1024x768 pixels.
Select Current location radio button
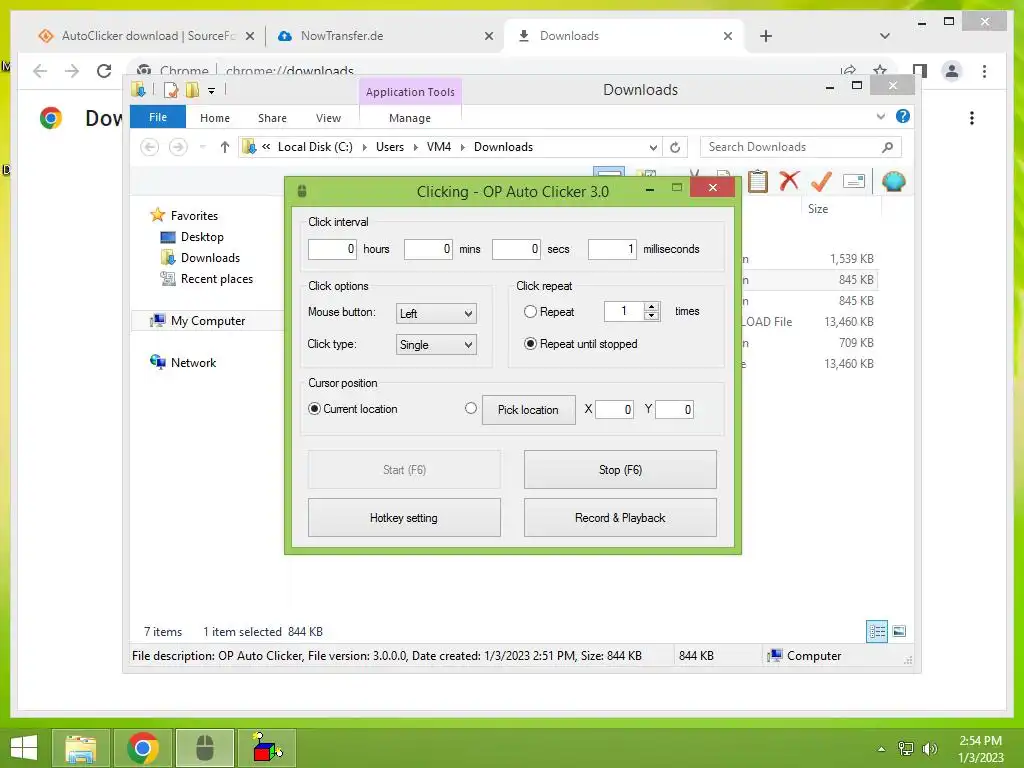[314, 408]
